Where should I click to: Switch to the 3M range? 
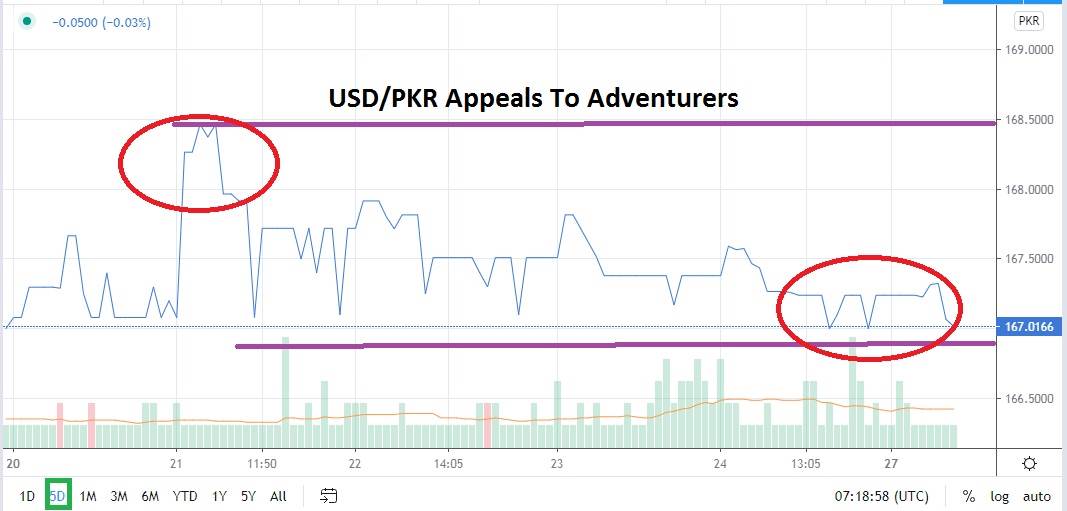coord(119,495)
